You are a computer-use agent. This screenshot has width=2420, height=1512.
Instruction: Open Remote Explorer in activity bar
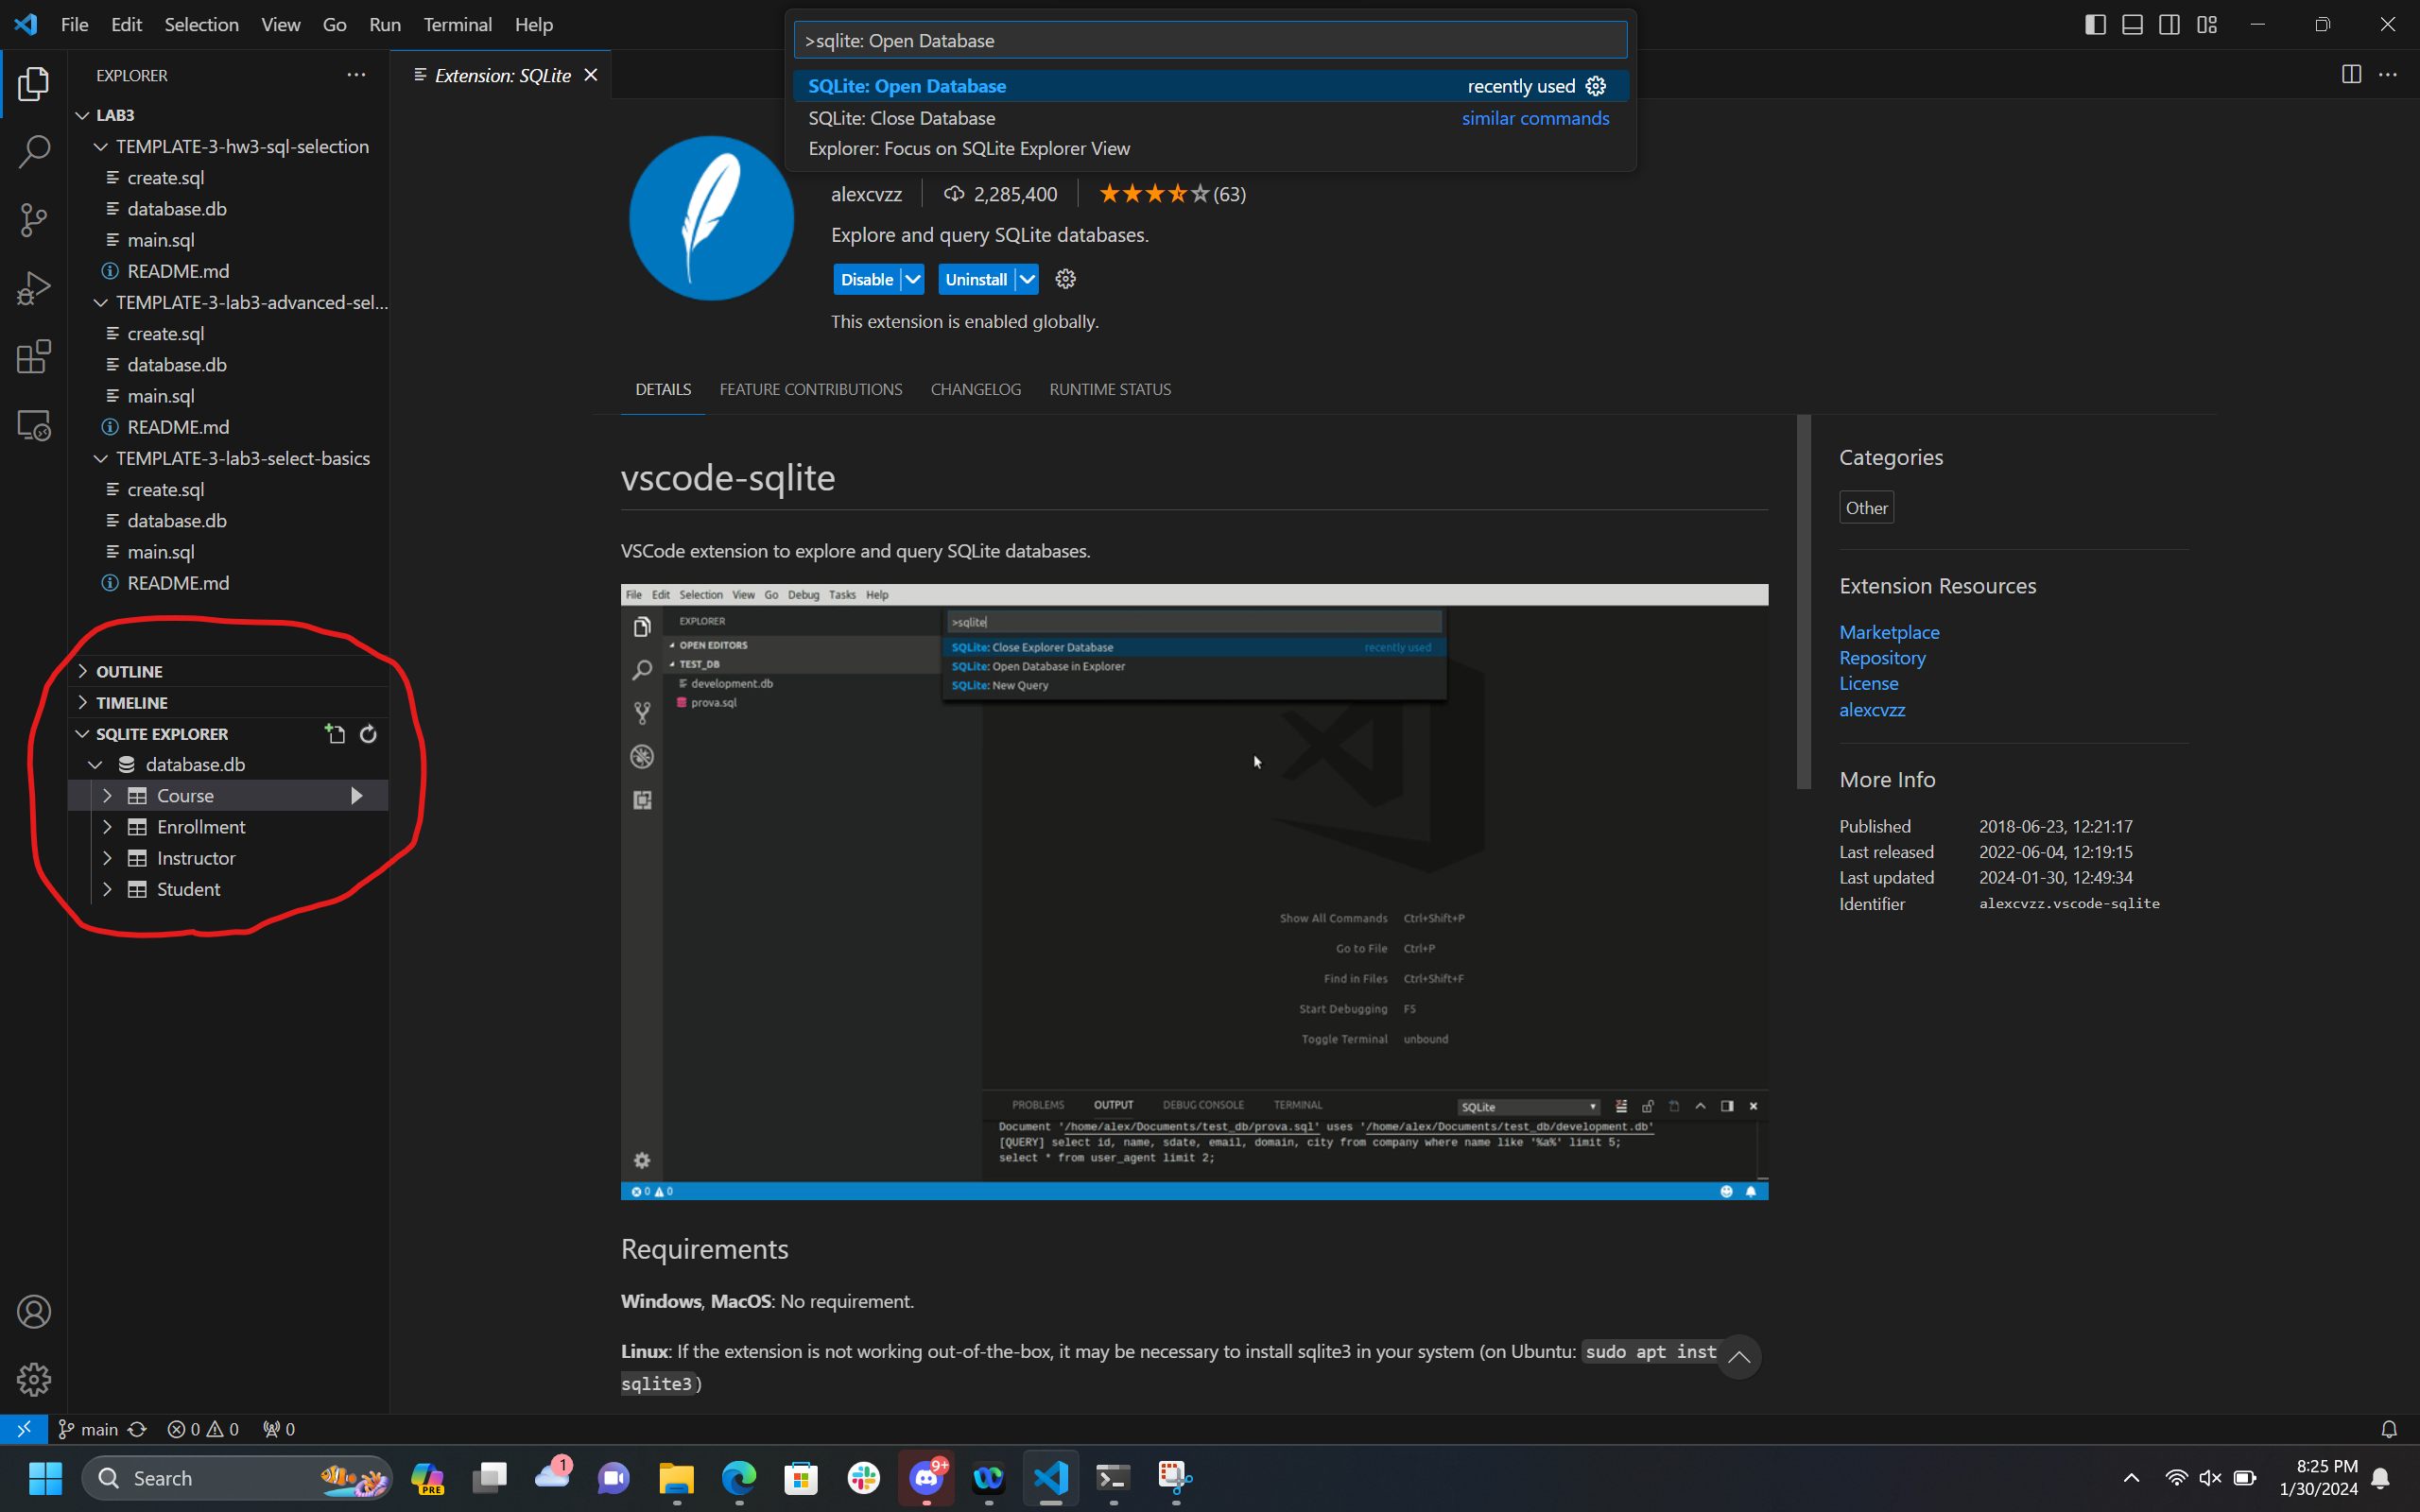[33, 426]
